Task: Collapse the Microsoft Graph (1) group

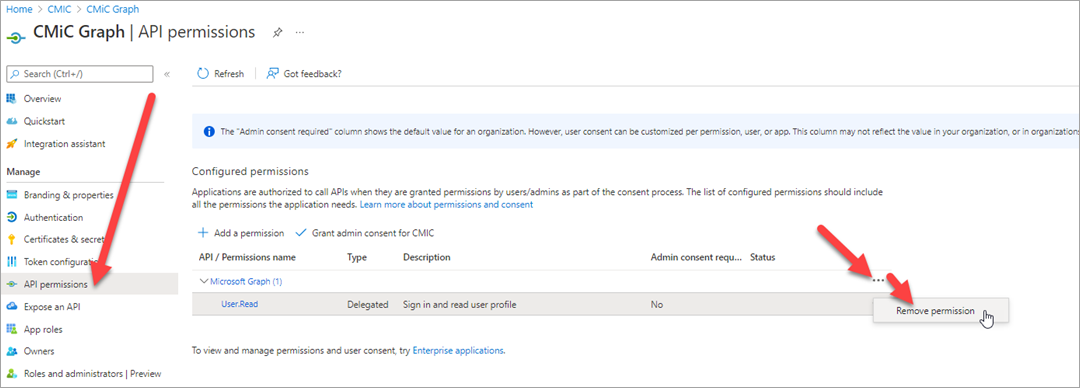Action: tap(204, 281)
